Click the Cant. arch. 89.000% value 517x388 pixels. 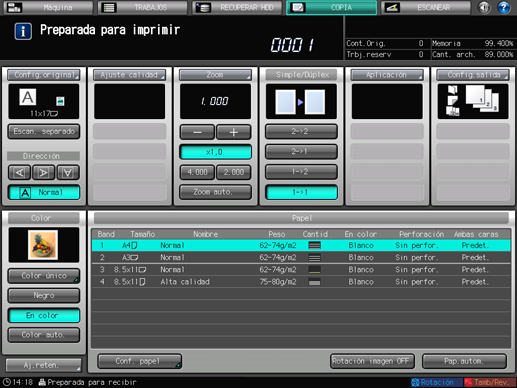pos(499,54)
